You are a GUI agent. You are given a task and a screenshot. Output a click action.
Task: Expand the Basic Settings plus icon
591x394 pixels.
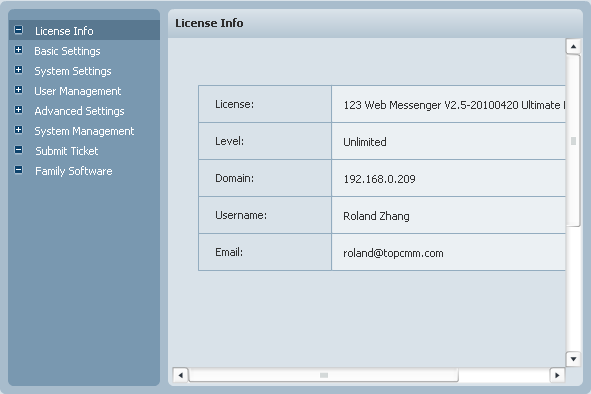click(18, 50)
